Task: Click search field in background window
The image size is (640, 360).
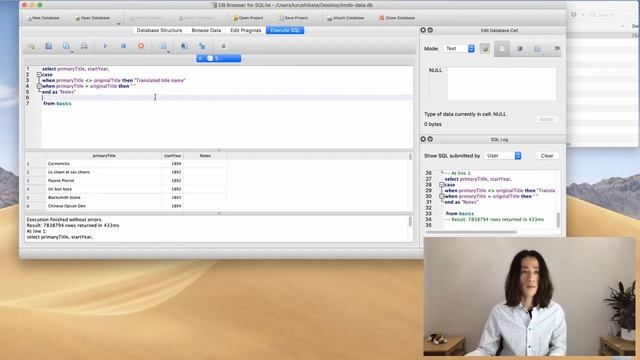Action: (612, 15)
